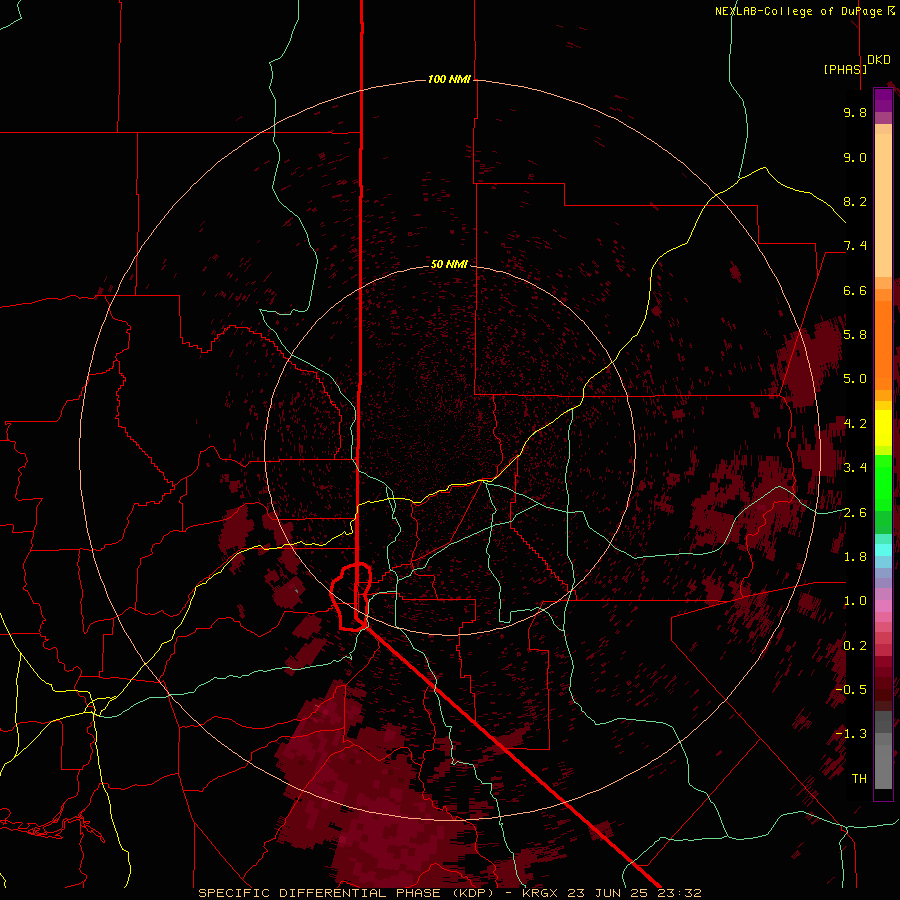Select the 5.0 scale value
The height and width of the screenshot is (900, 900).
point(855,379)
